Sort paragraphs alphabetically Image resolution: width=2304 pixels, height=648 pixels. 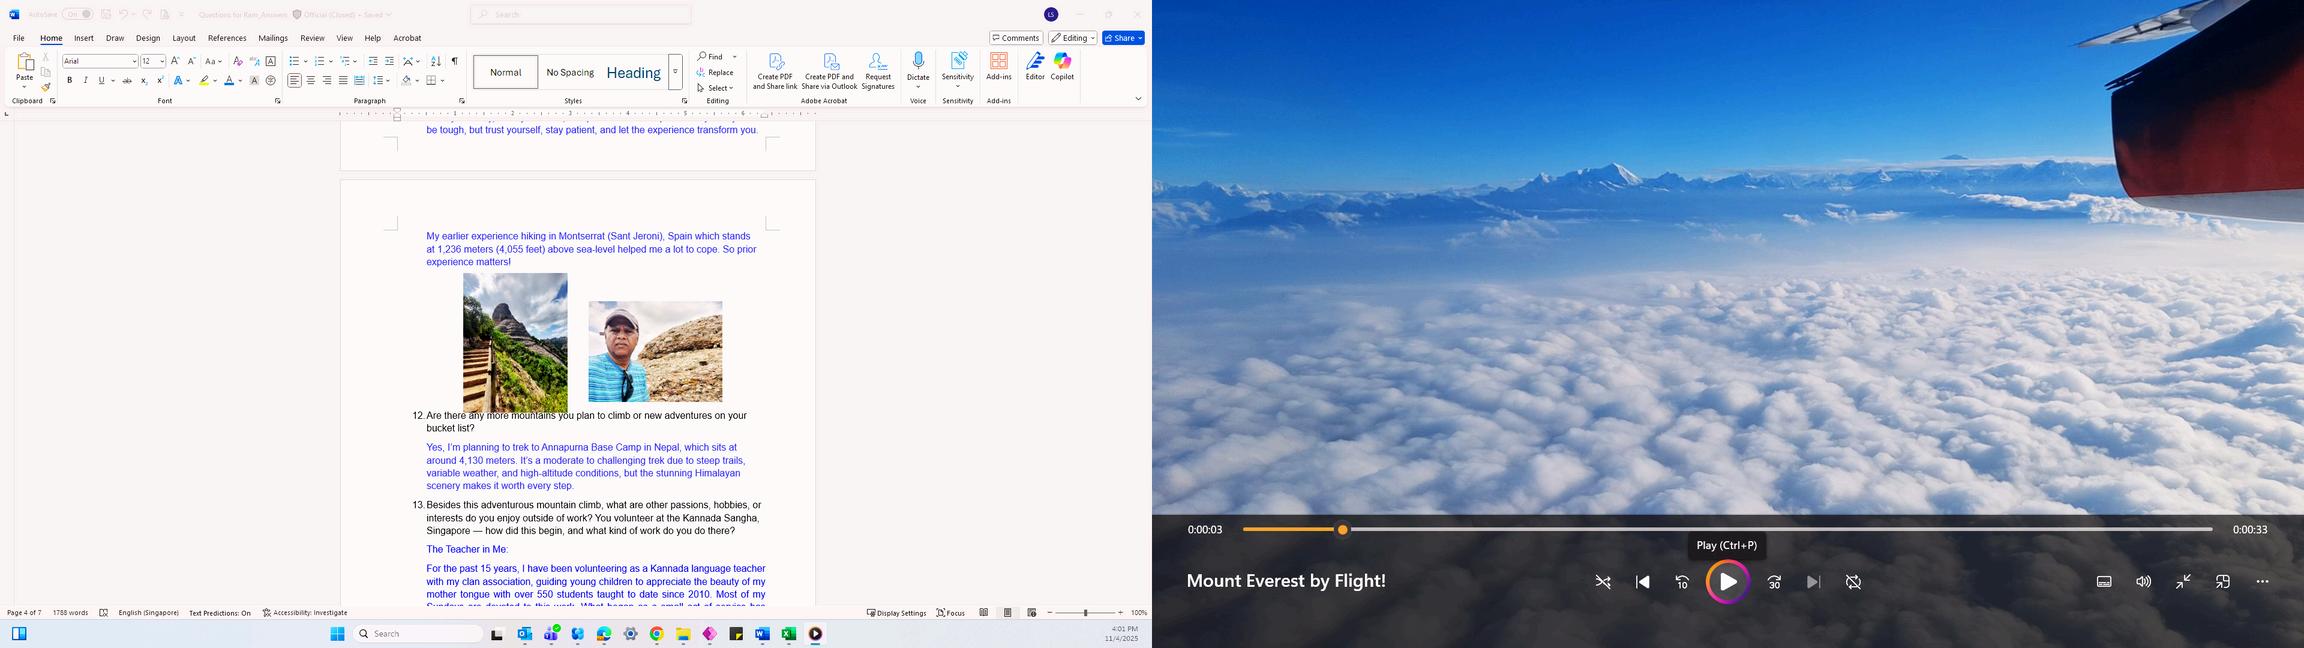pos(436,62)
